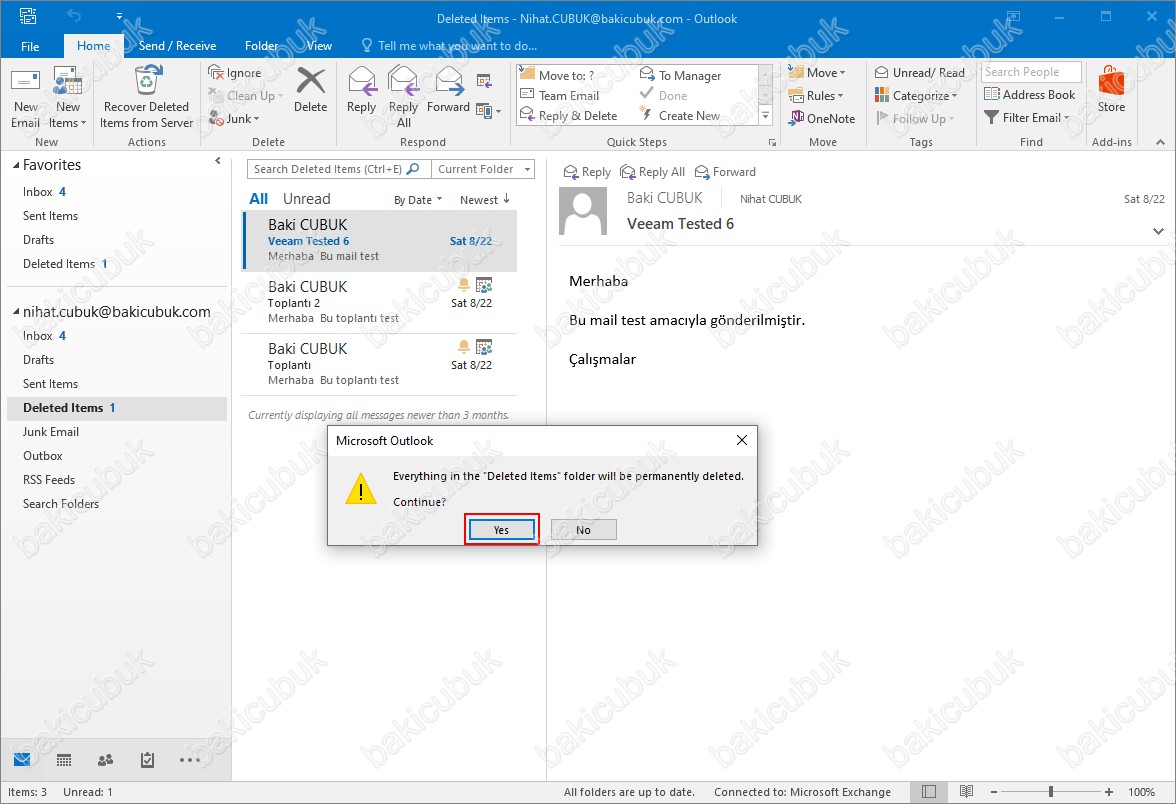
Task: Open the Clean Up dropdown
Action: point(246,95)
